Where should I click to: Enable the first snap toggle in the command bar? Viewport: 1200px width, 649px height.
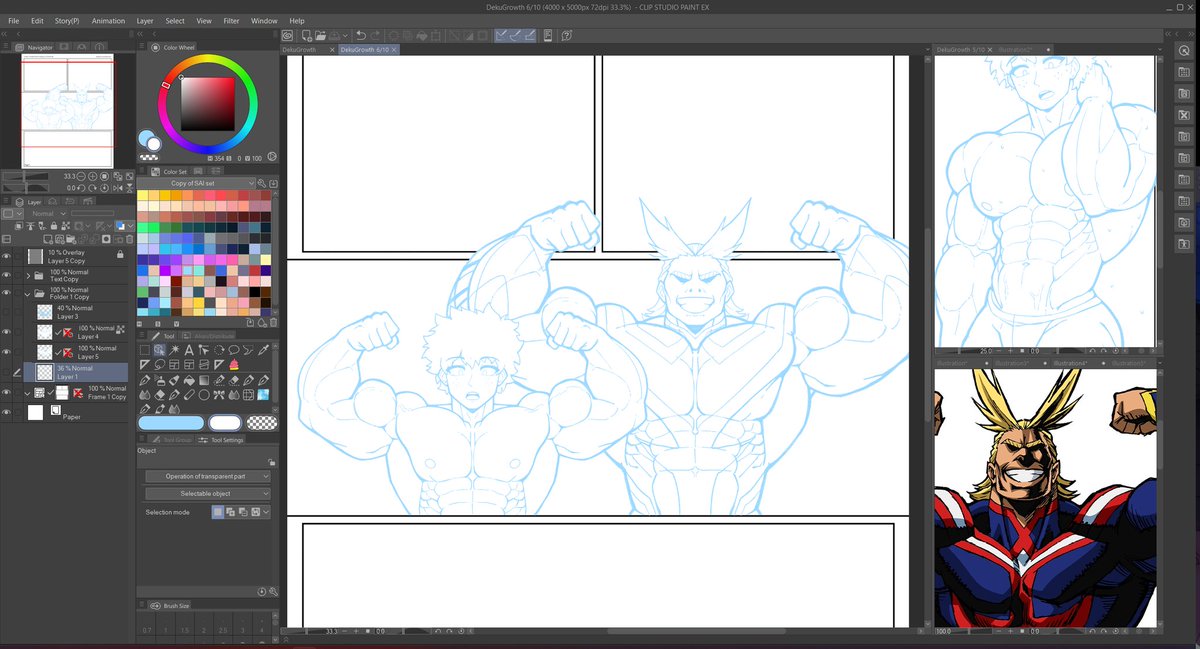(x=501, y=36)
